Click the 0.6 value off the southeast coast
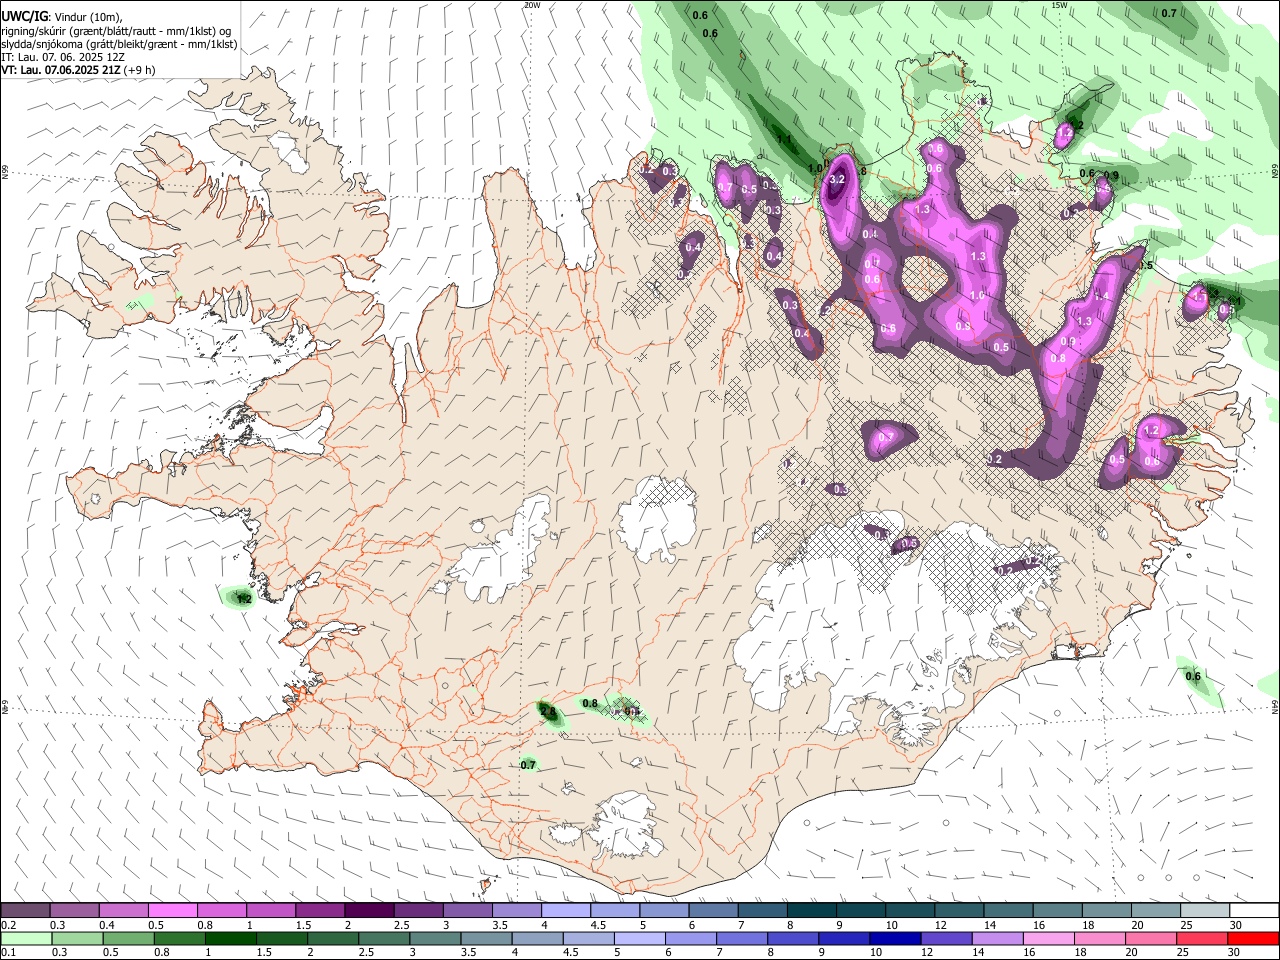 click(1193, 677)
